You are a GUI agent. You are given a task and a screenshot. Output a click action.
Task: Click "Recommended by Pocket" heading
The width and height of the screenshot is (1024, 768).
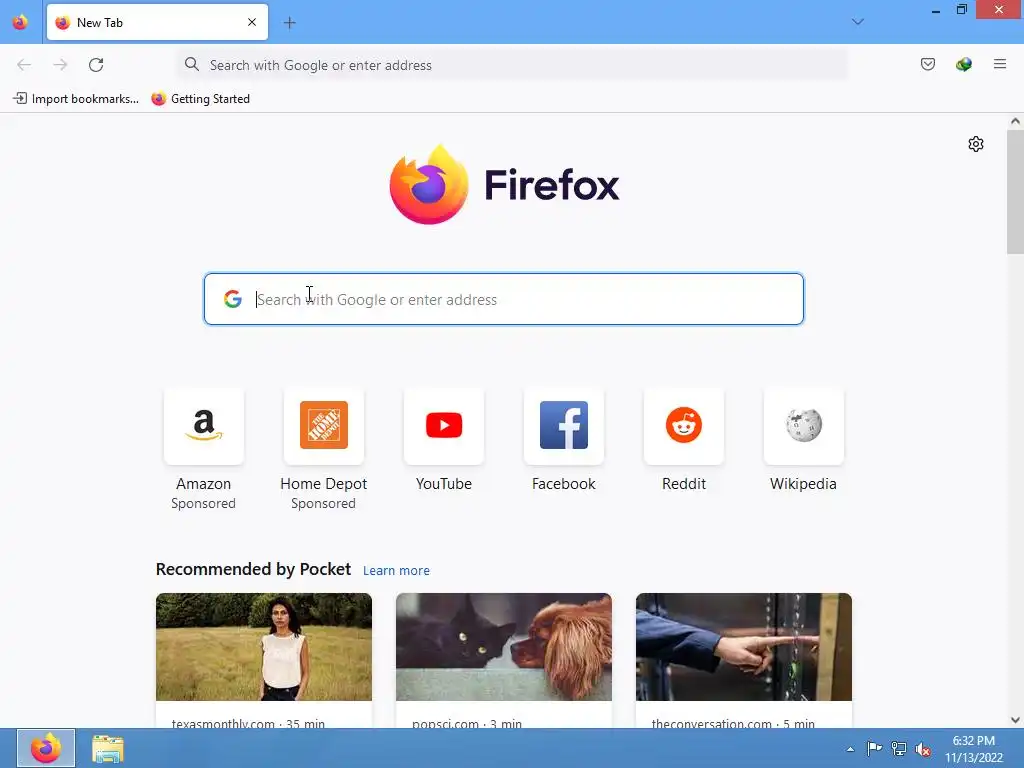(x=253, y=569)
